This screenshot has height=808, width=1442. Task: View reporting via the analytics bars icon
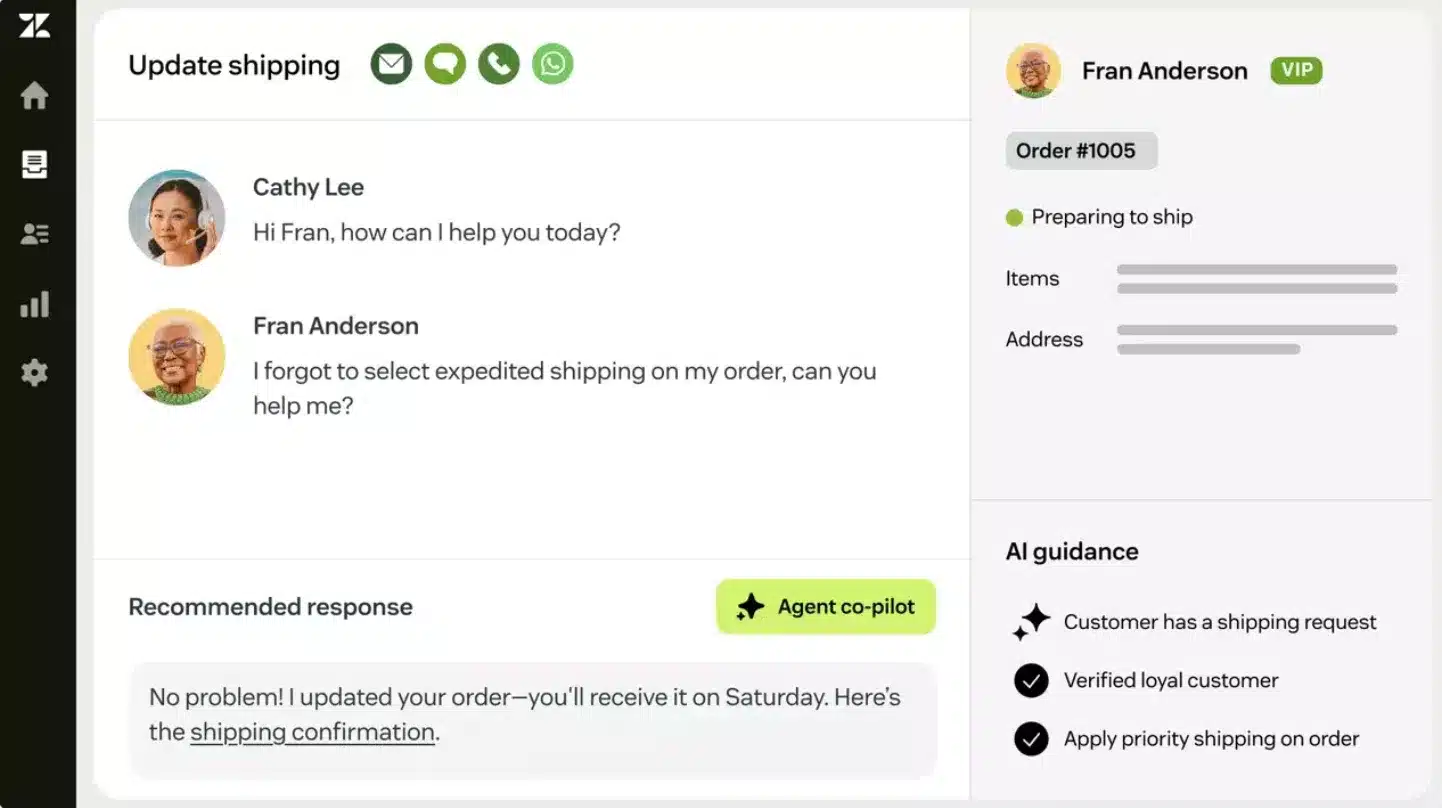point(35,304)
